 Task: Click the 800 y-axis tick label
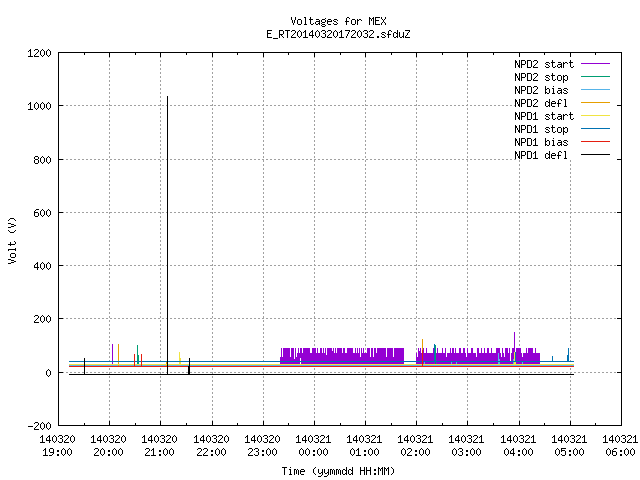click(x=42, y=160)
